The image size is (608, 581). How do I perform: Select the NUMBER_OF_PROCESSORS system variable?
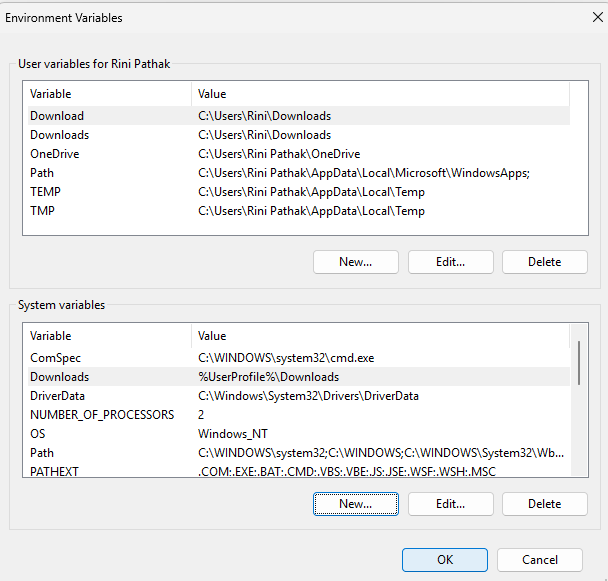102,415
